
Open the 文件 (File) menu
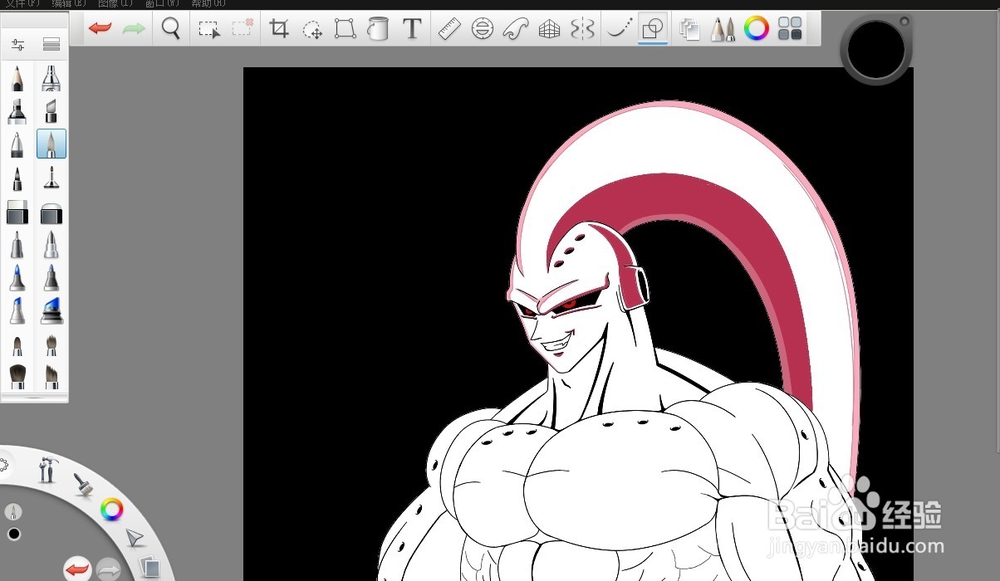click(x=23, y=4)
